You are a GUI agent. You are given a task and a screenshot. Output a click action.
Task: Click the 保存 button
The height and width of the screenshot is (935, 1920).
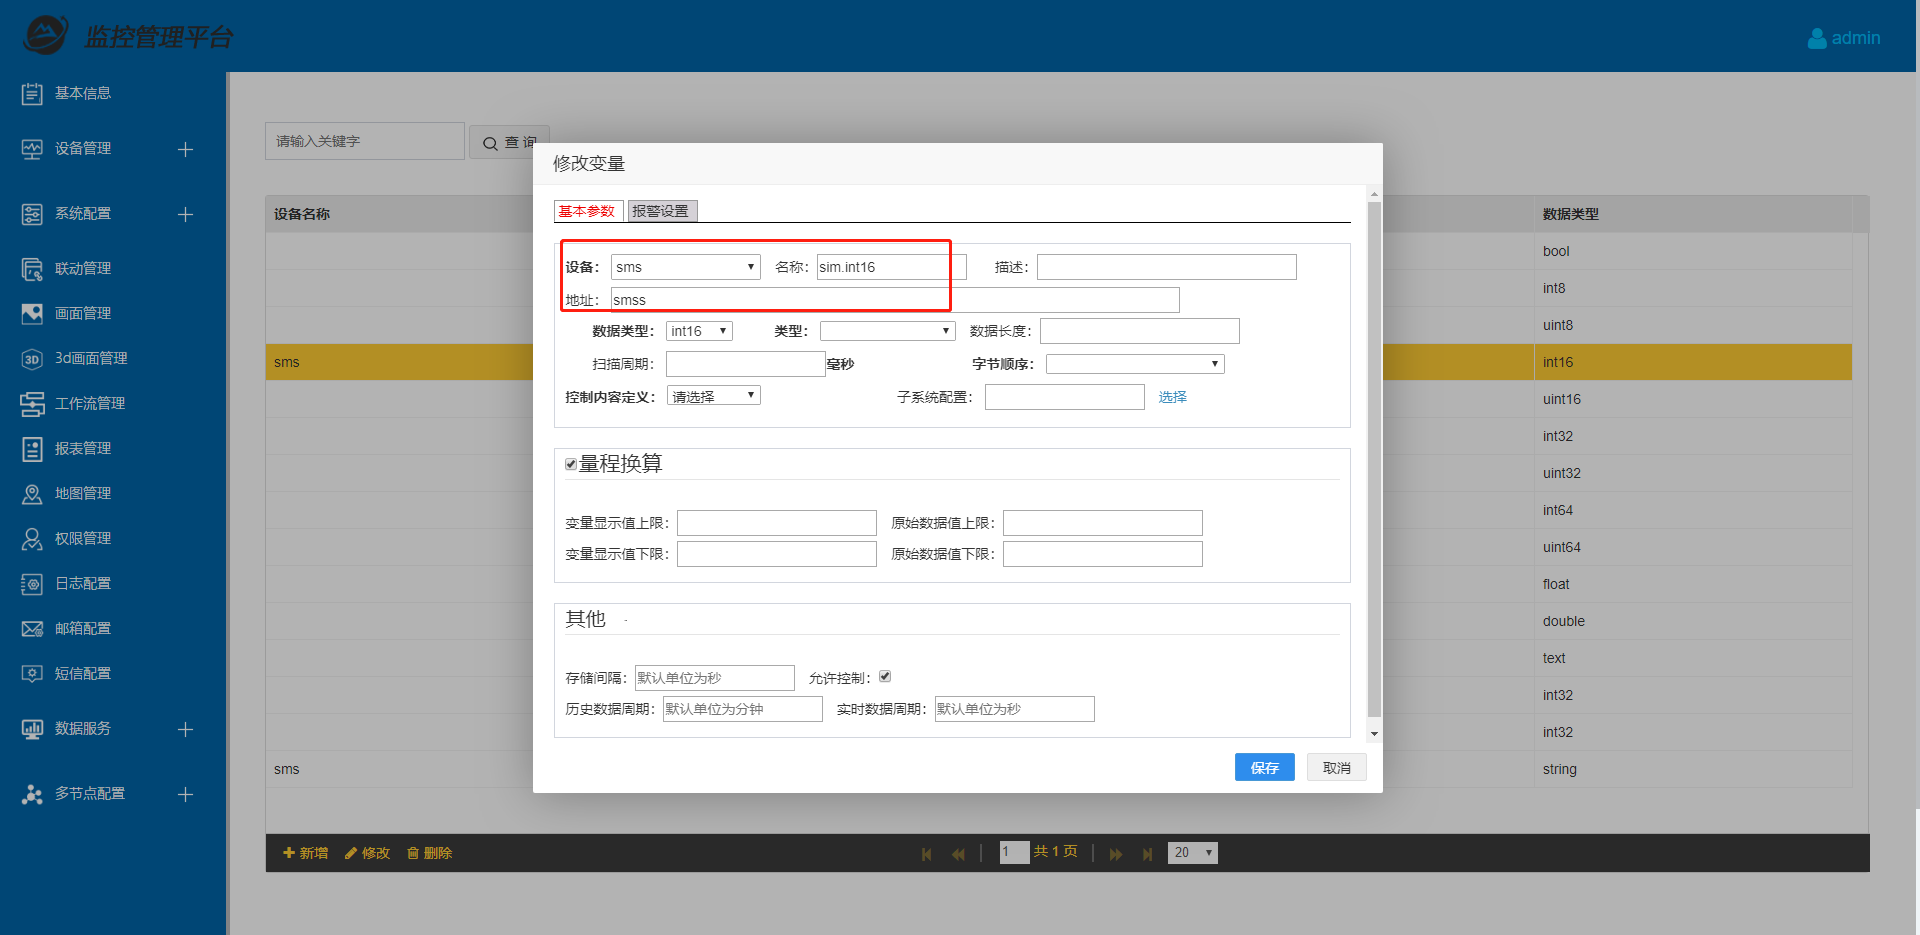(x=1265, y=767)
